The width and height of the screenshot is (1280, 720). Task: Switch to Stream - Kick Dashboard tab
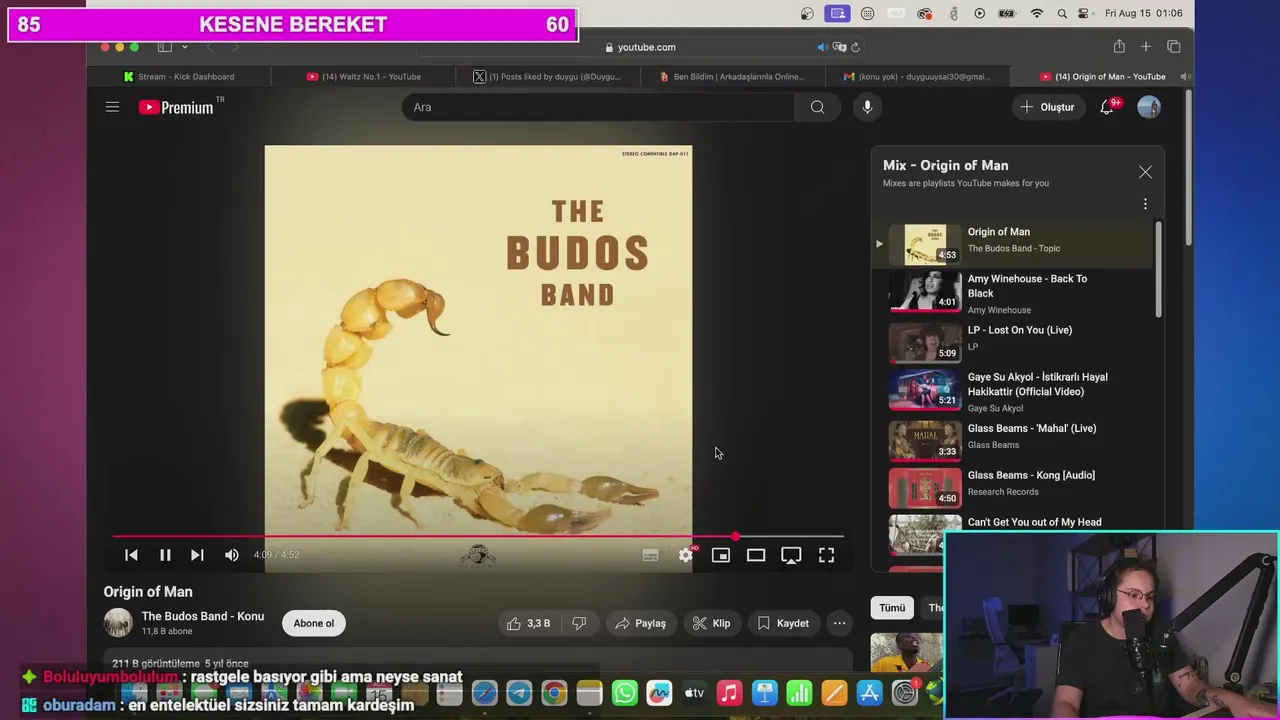(x=179, y=76)
